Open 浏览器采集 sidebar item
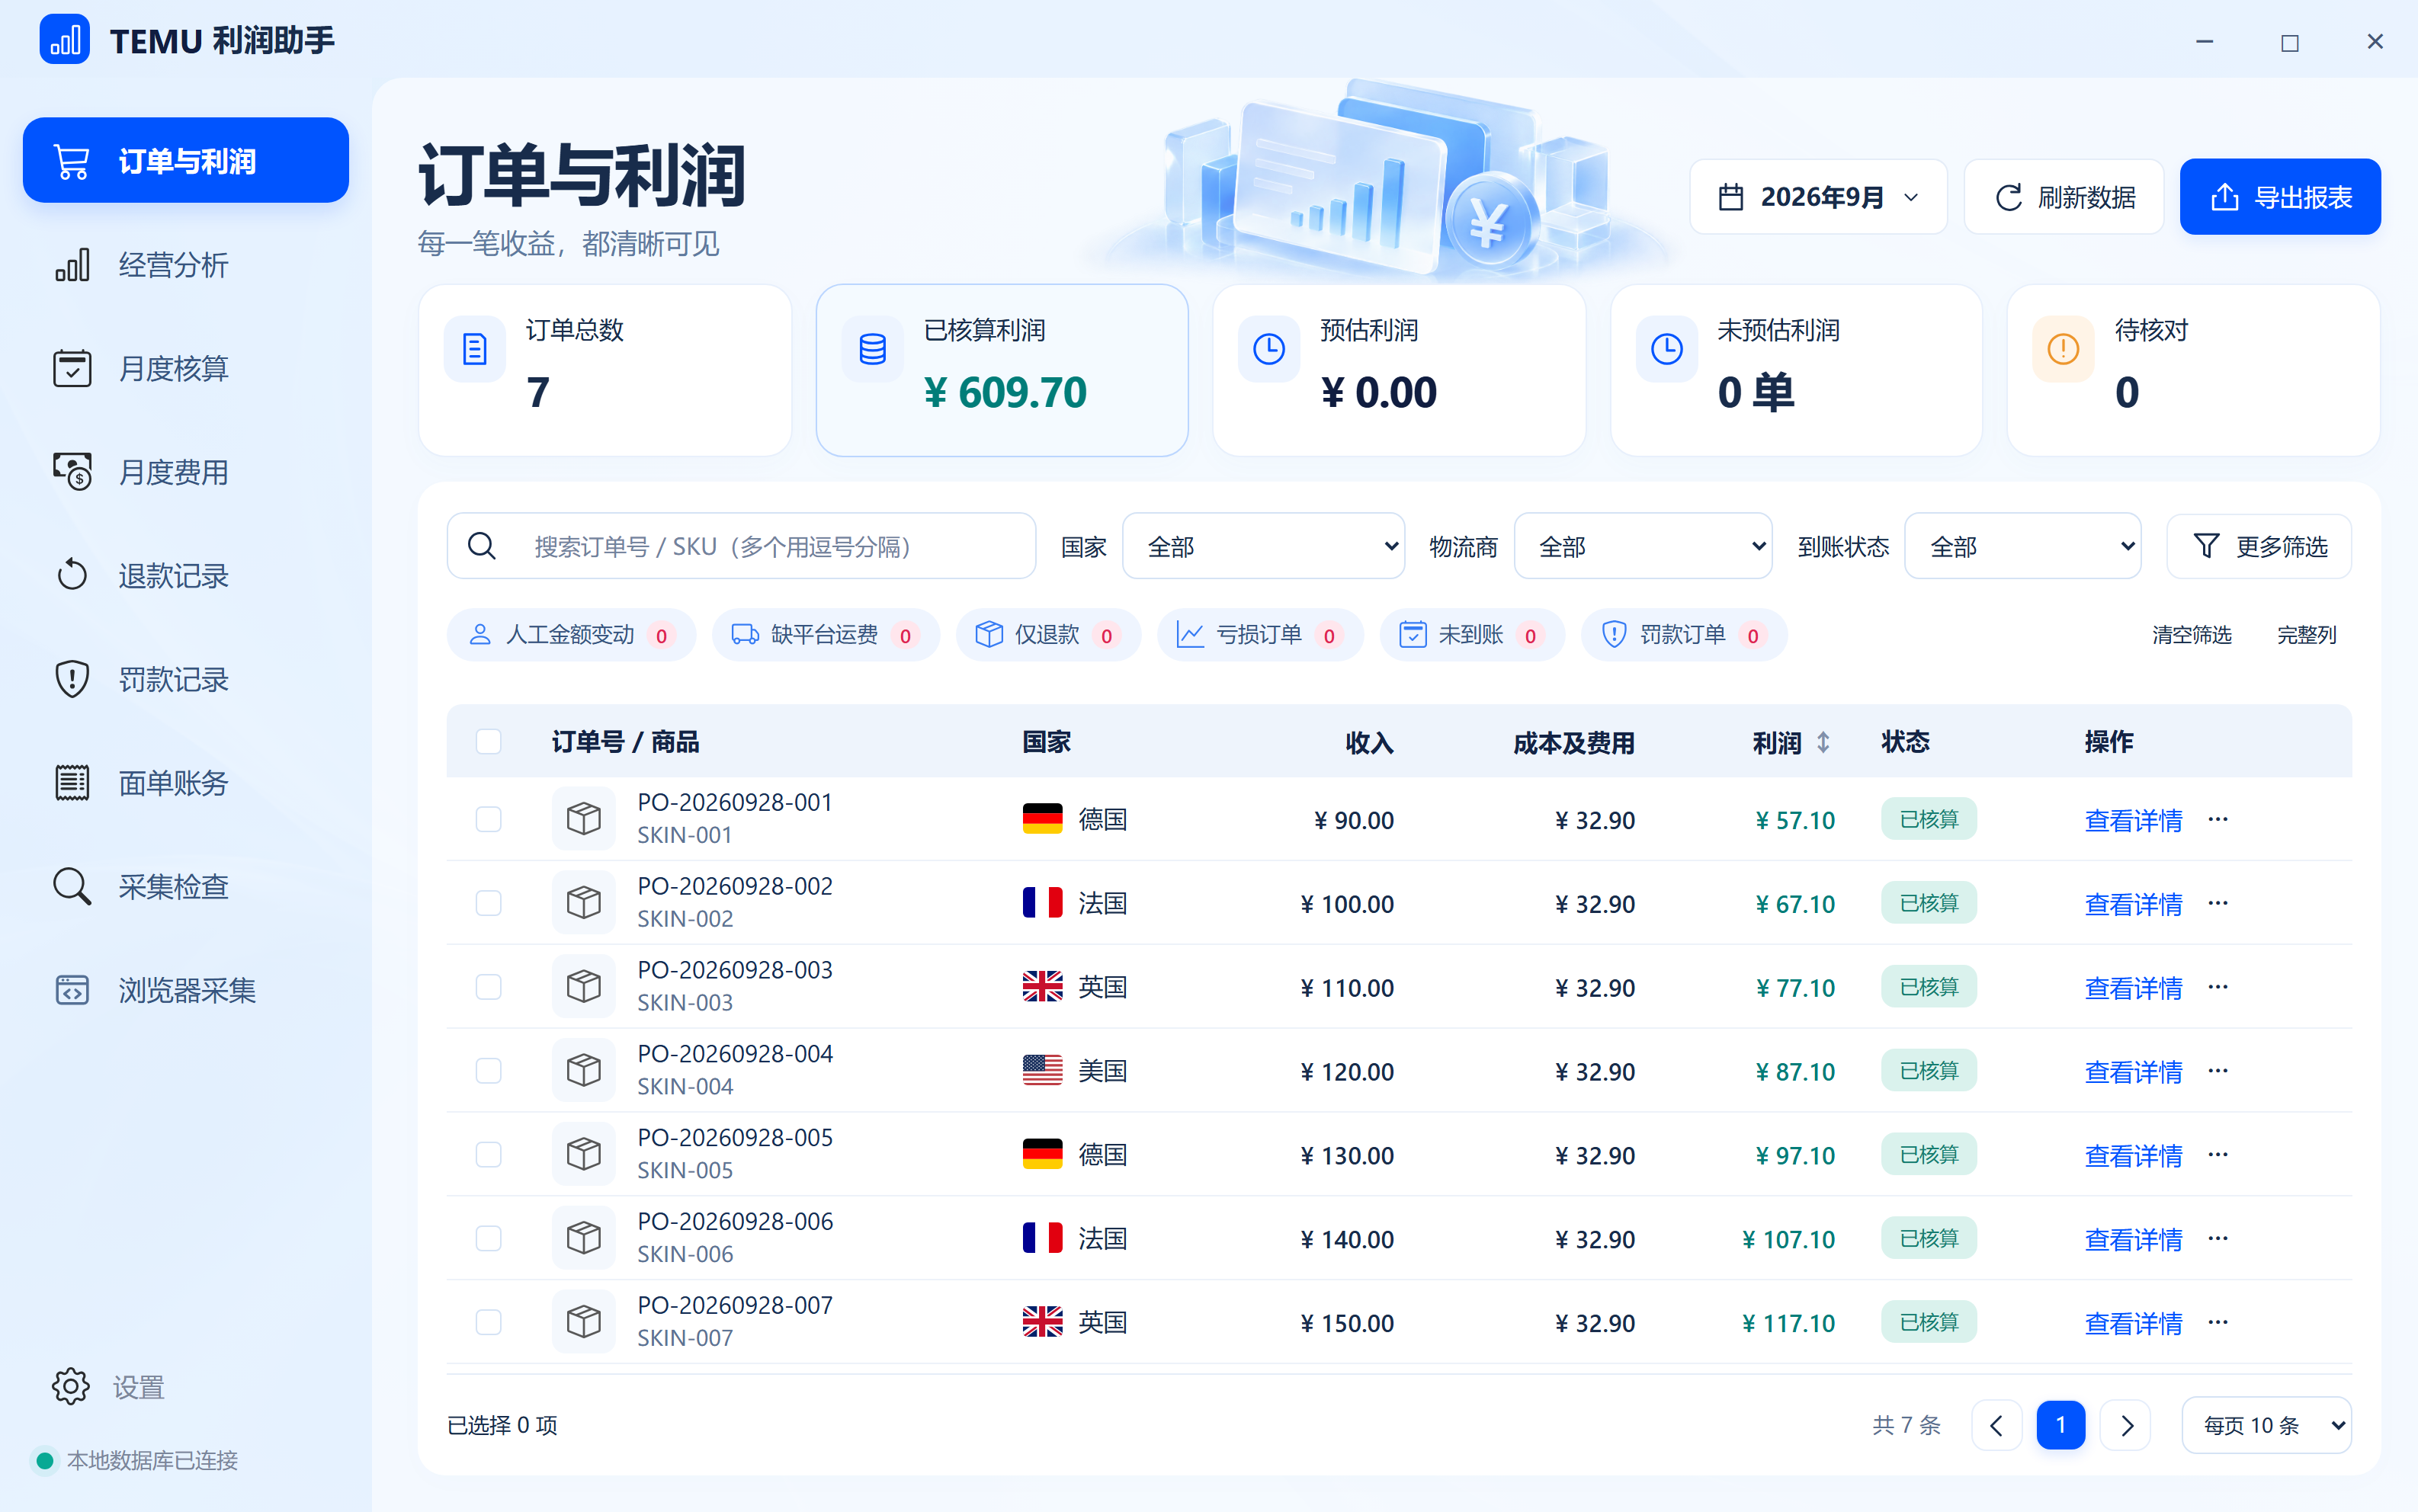Viewport: 2418px width, 1512px height. point(186,990)
